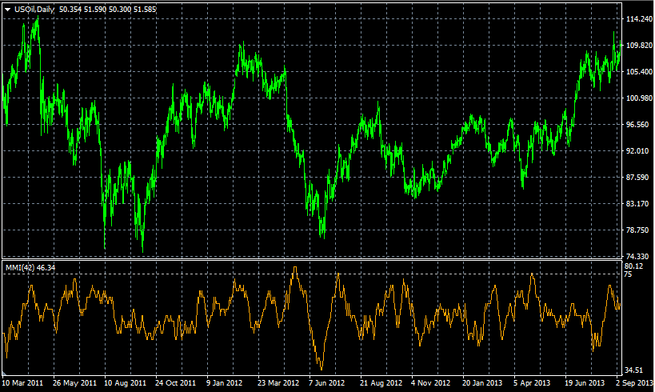Viewport: 655px width, 392px height.
Task: Select the 4 Nov 2012 date label
Action: pos(431,383)
